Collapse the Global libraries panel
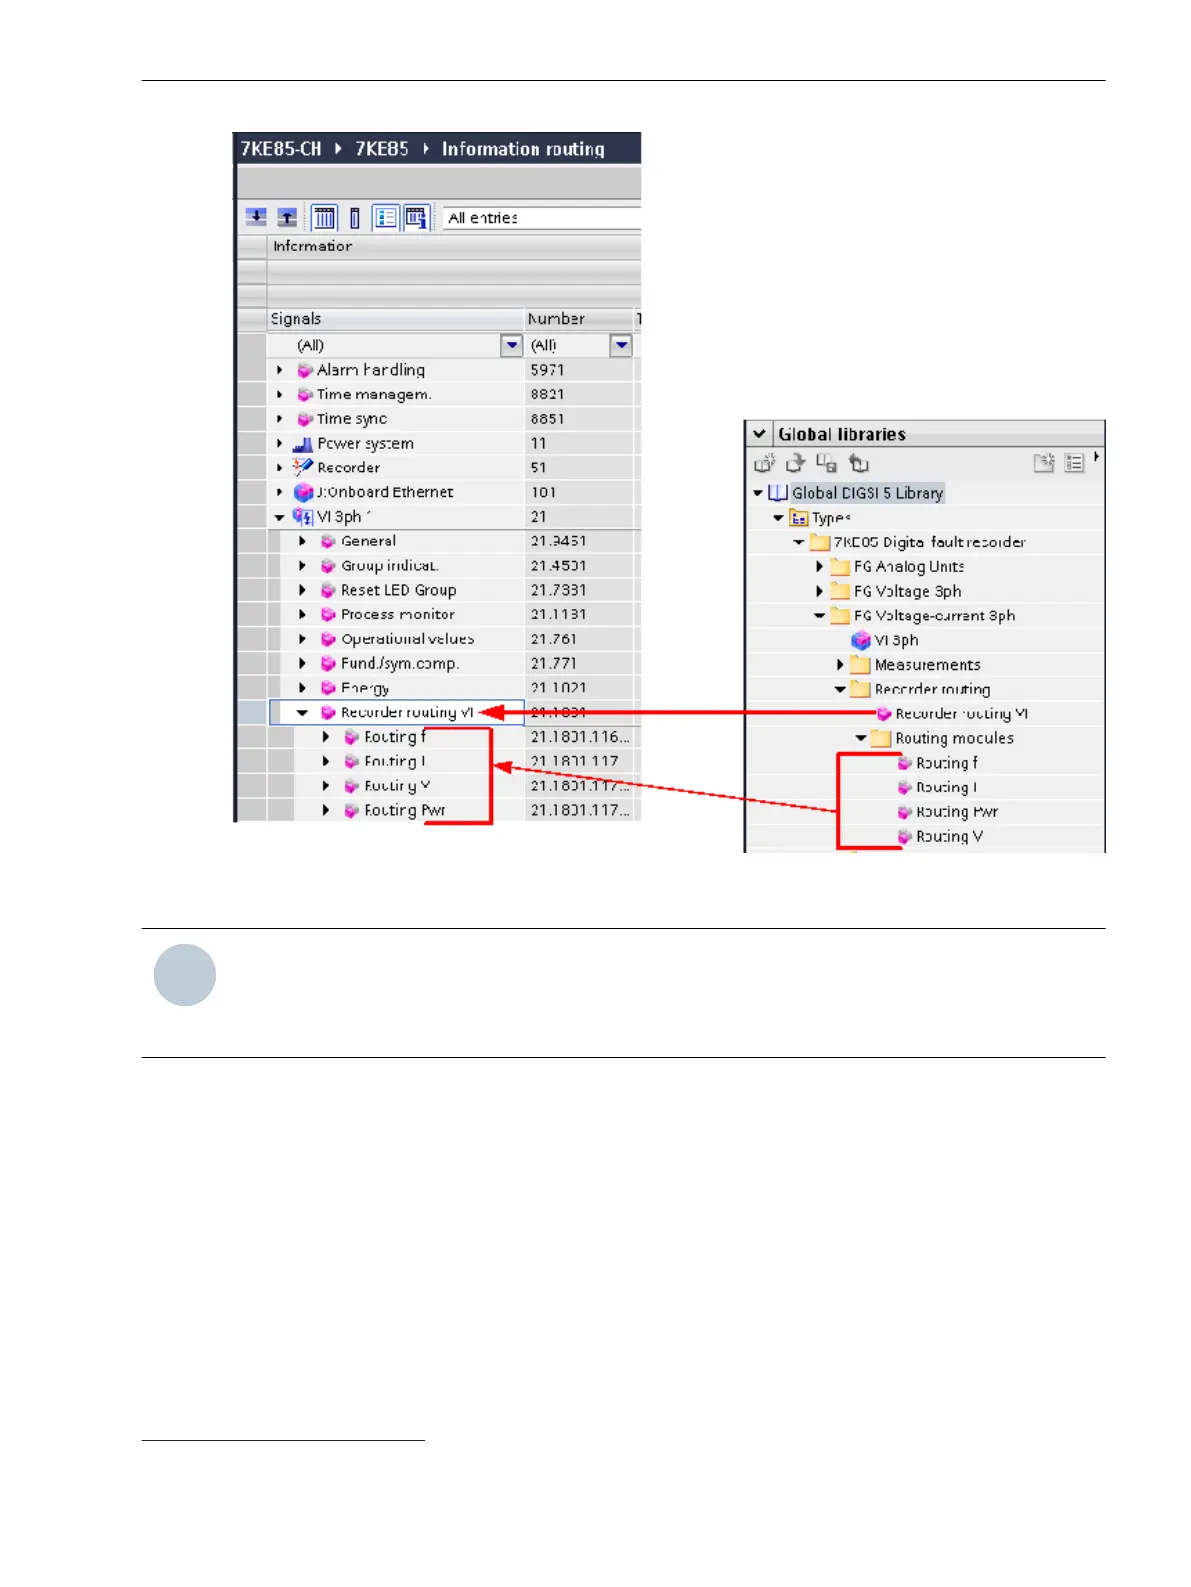 point(760,434)
